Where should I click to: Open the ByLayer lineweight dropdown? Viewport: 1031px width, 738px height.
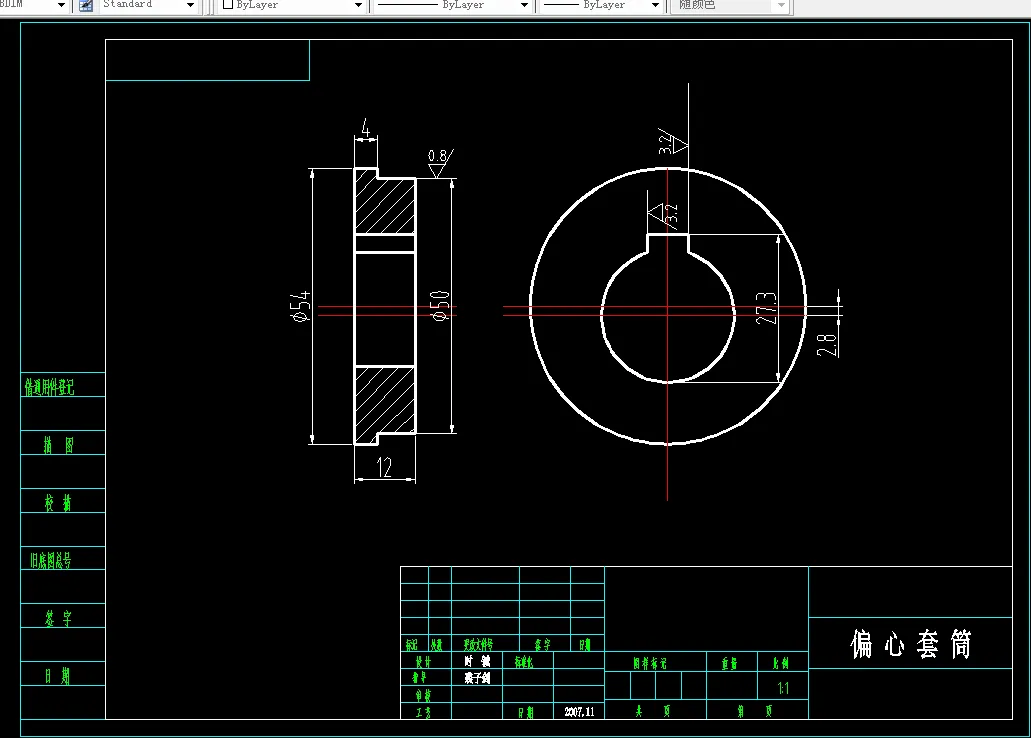coord(601,5)
